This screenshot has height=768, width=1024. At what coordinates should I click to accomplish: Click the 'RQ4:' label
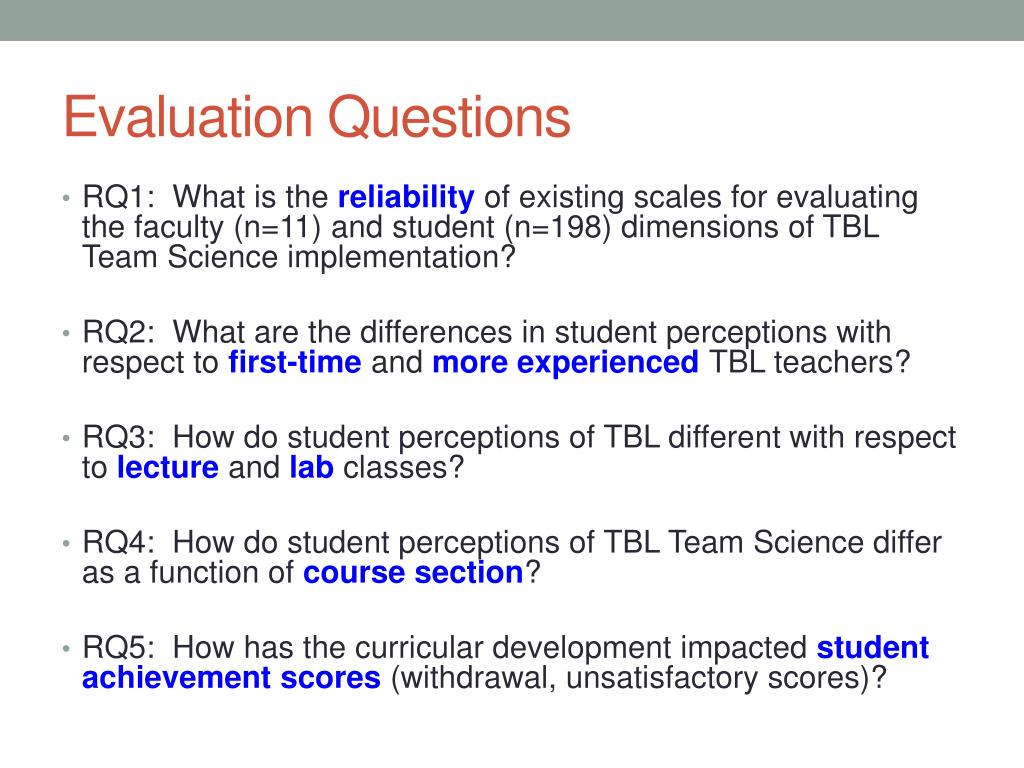pyautogui.click(x=119, y=543)
